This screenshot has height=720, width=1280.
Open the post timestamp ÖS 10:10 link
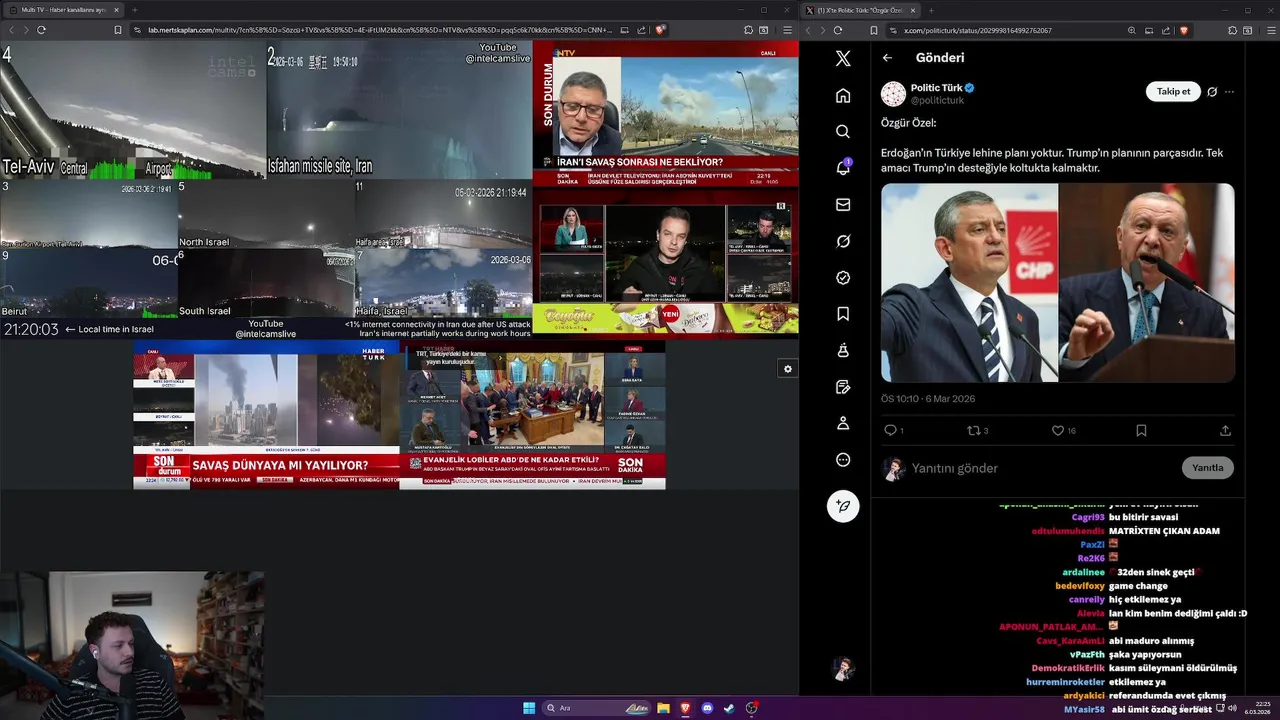point(928,399)
